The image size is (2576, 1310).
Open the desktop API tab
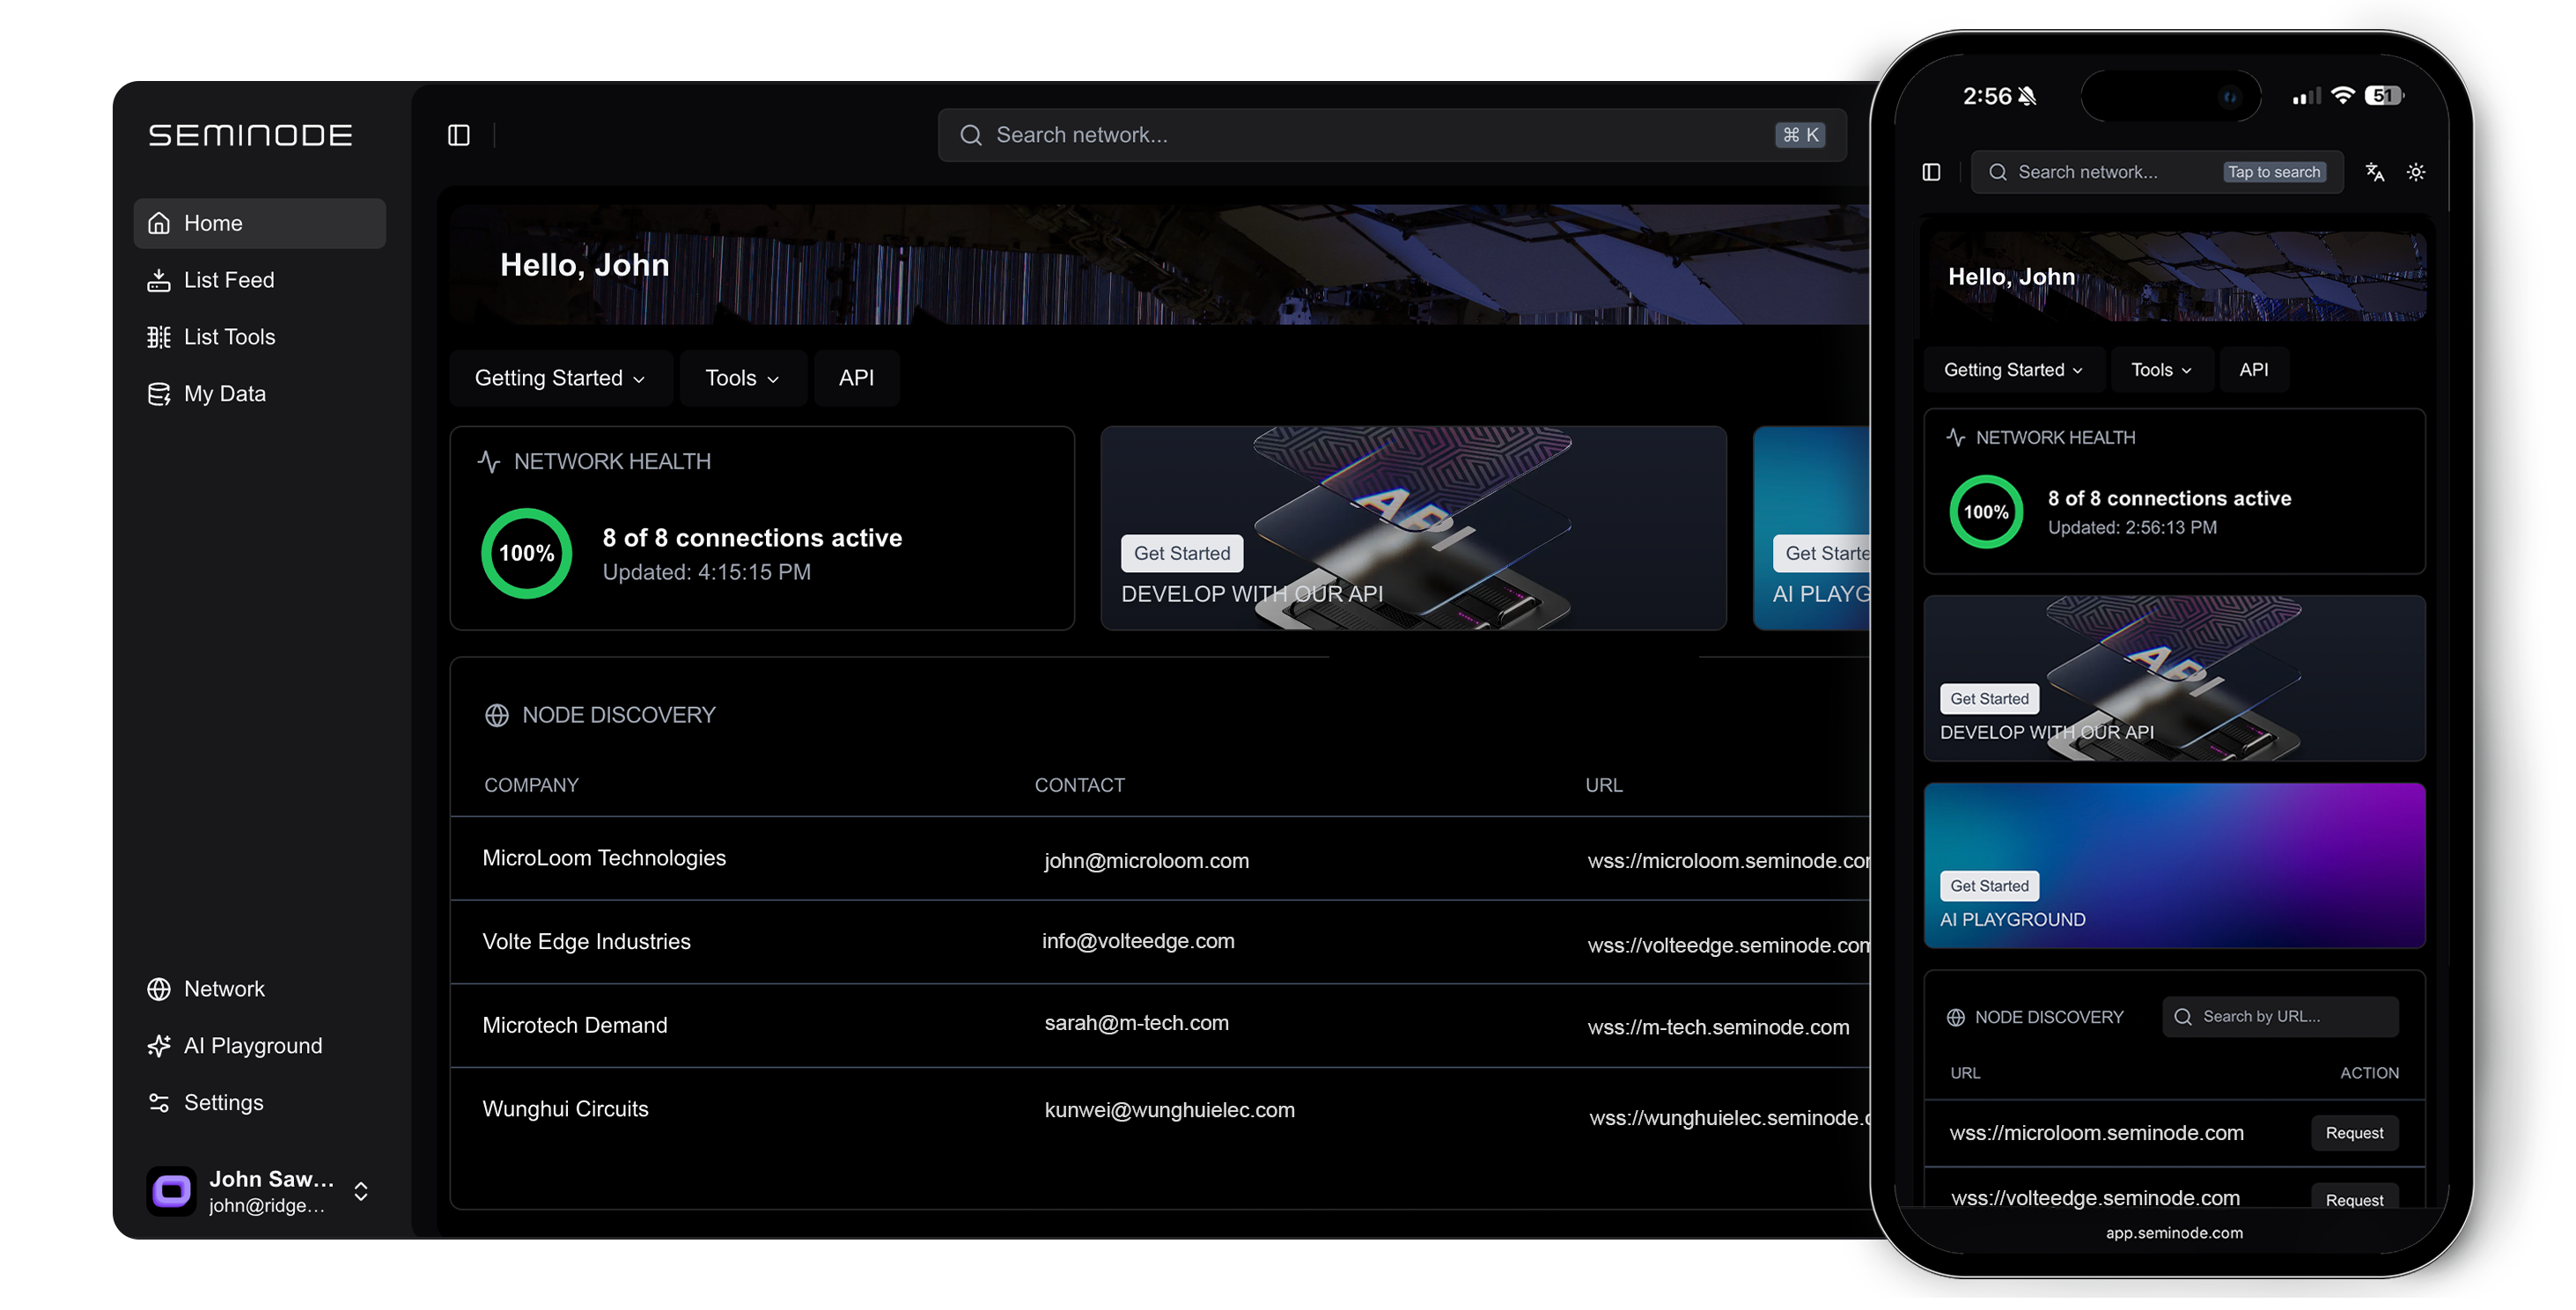click(856, 378)
